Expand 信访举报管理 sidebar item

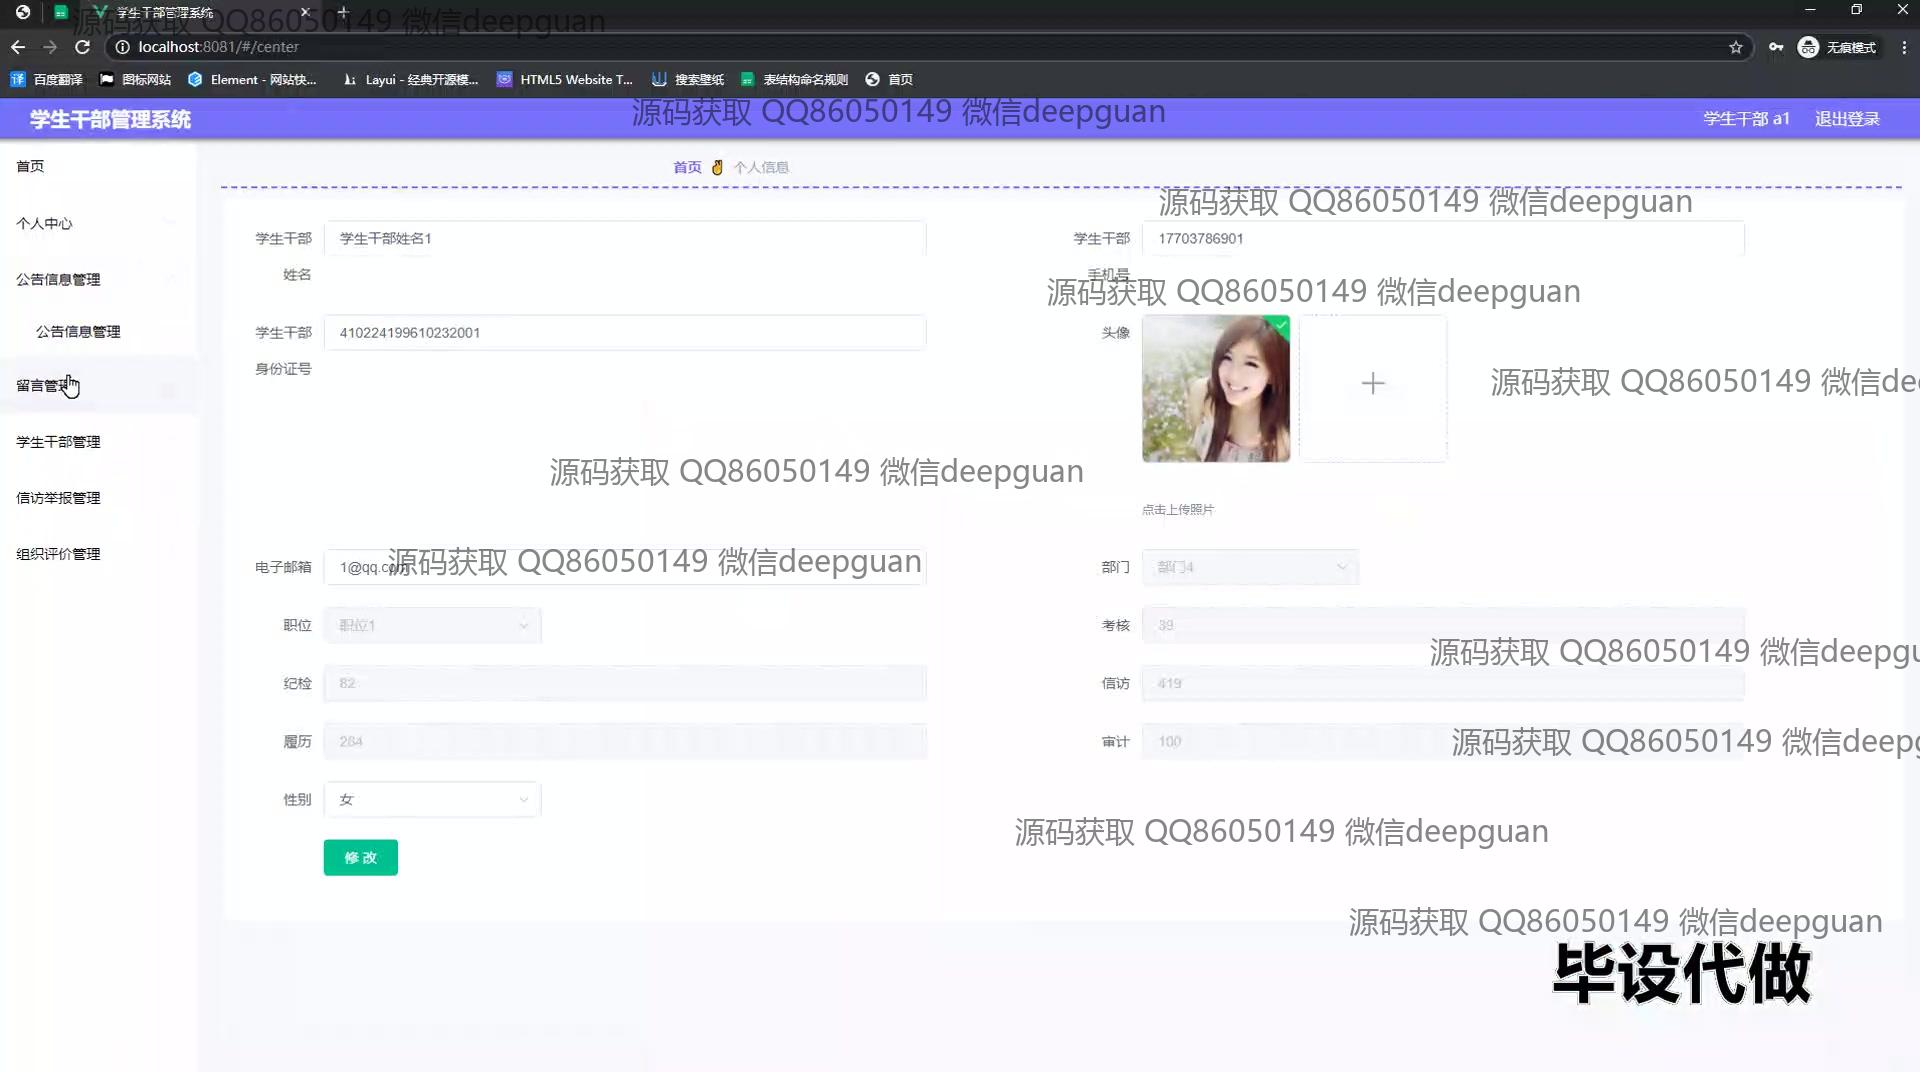[58, 497]
